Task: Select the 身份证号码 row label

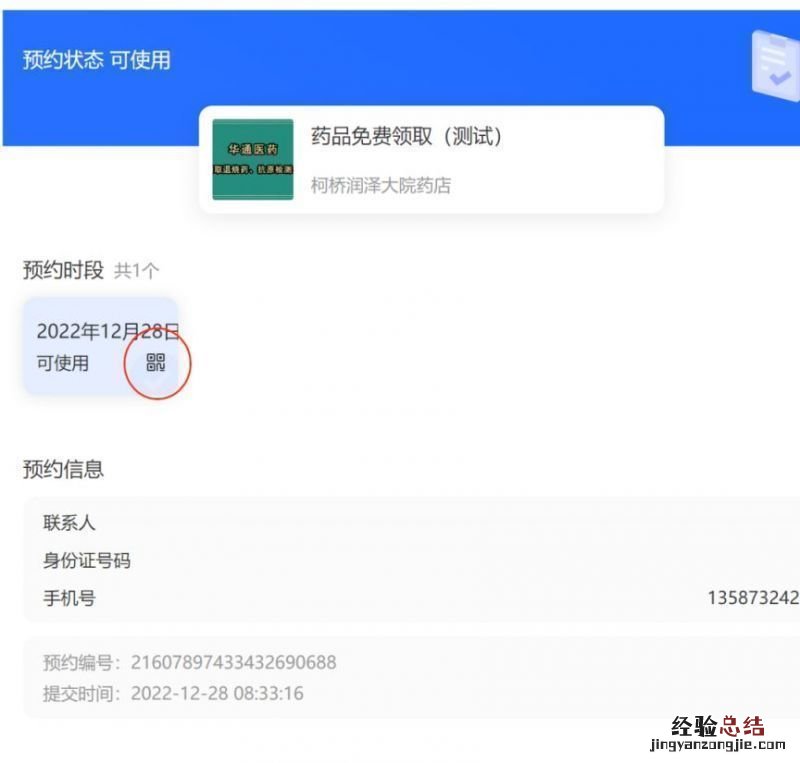Action: (x=87, y=560)
